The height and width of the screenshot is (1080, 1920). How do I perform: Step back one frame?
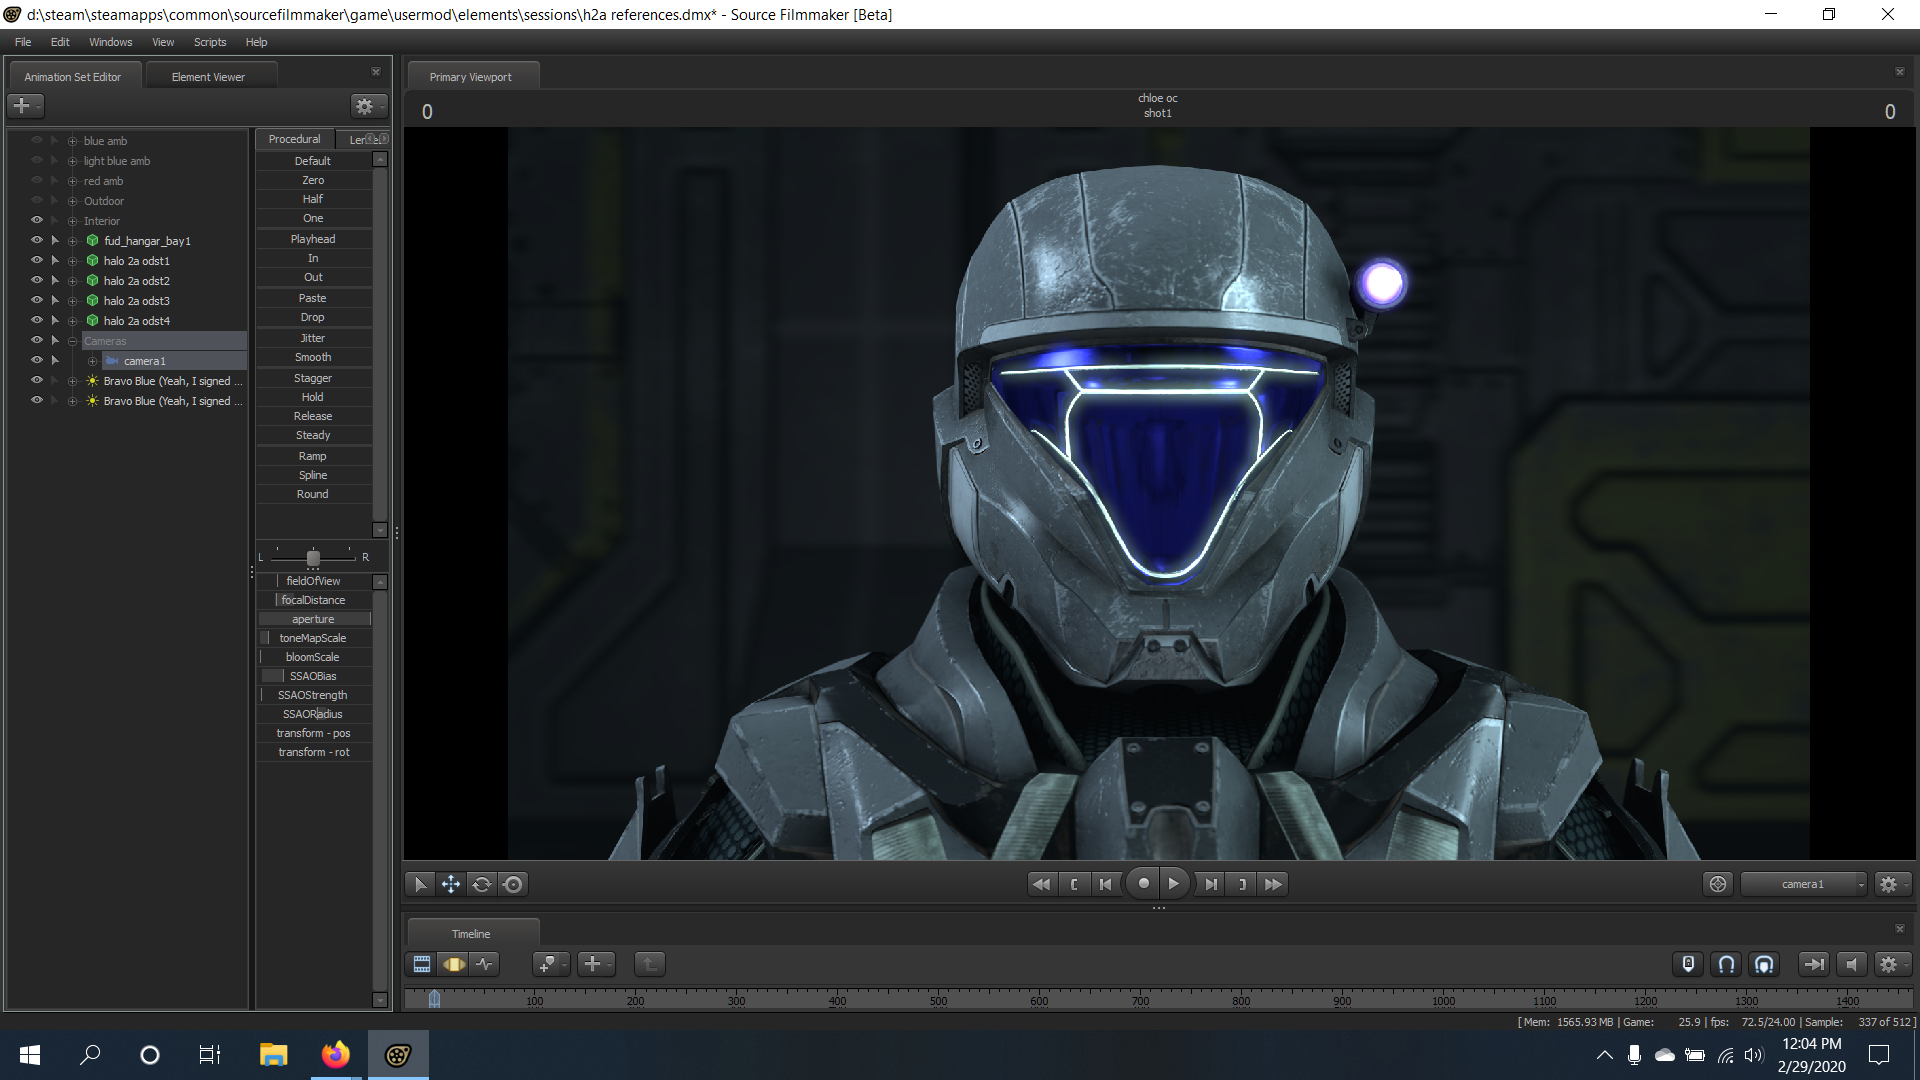tap(1106, 884)
